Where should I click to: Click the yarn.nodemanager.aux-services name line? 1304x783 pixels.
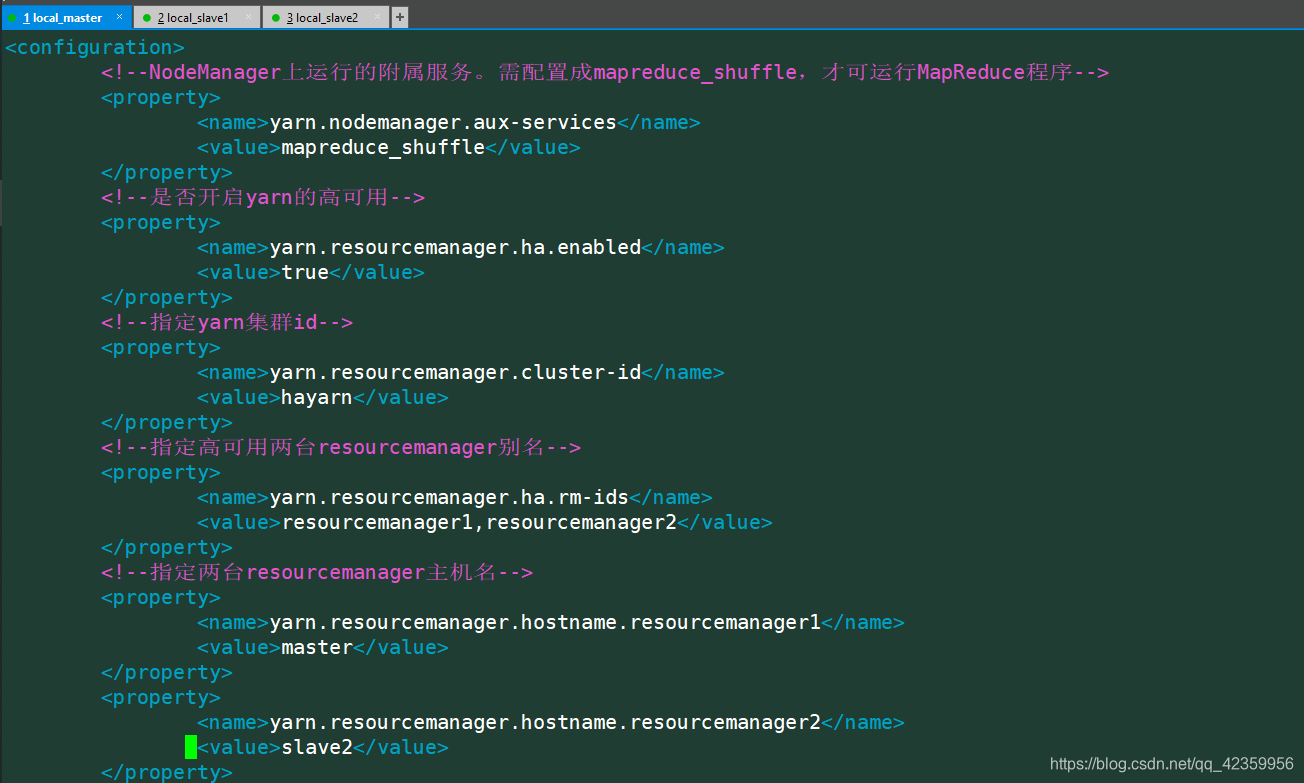(x=449, y=122)
